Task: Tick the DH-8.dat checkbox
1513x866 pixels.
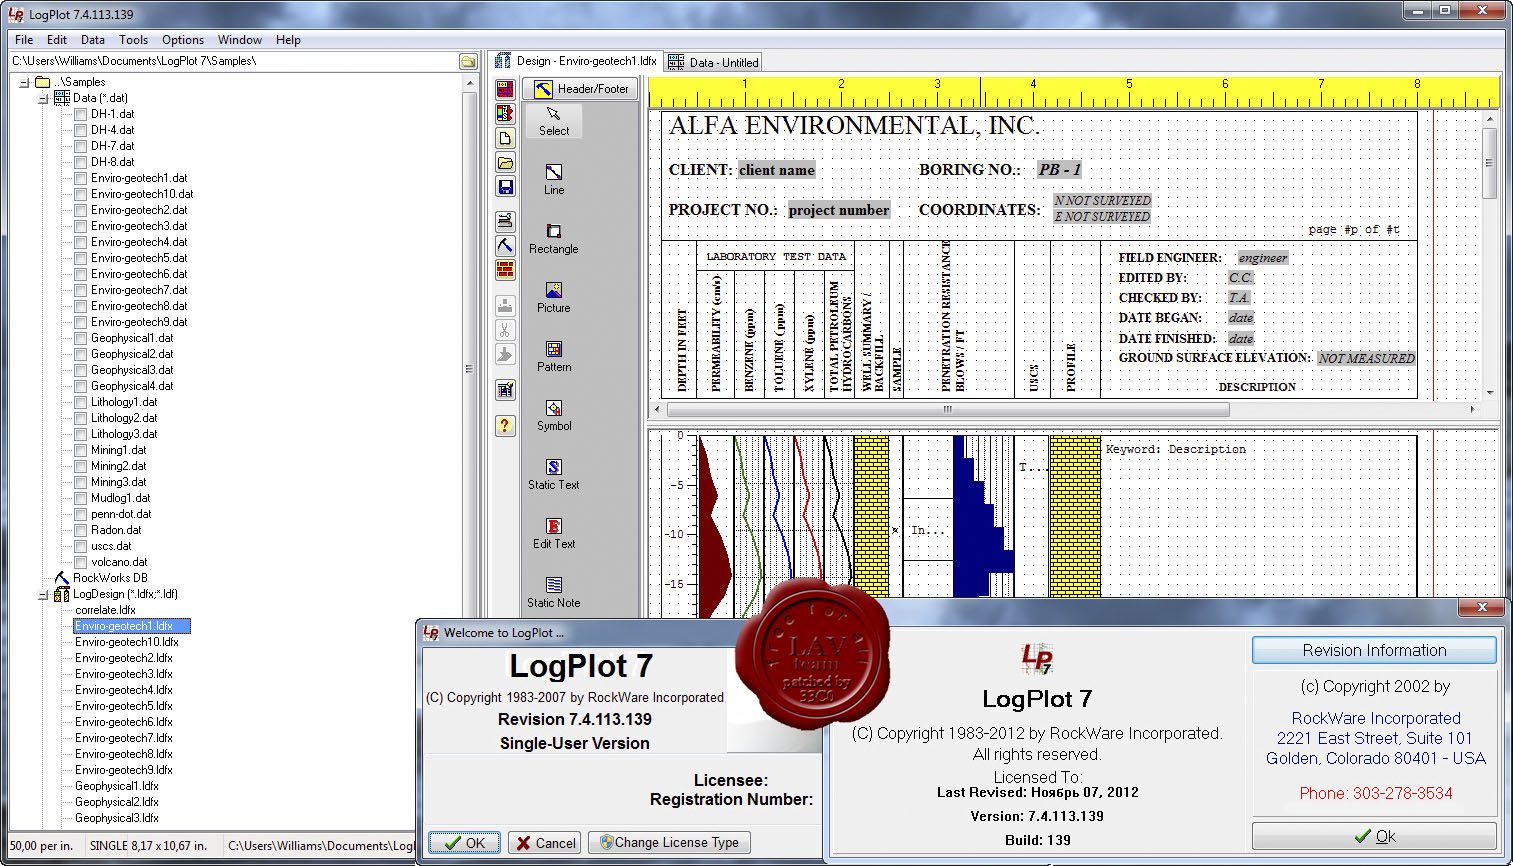Action: [x=81, y=162]
